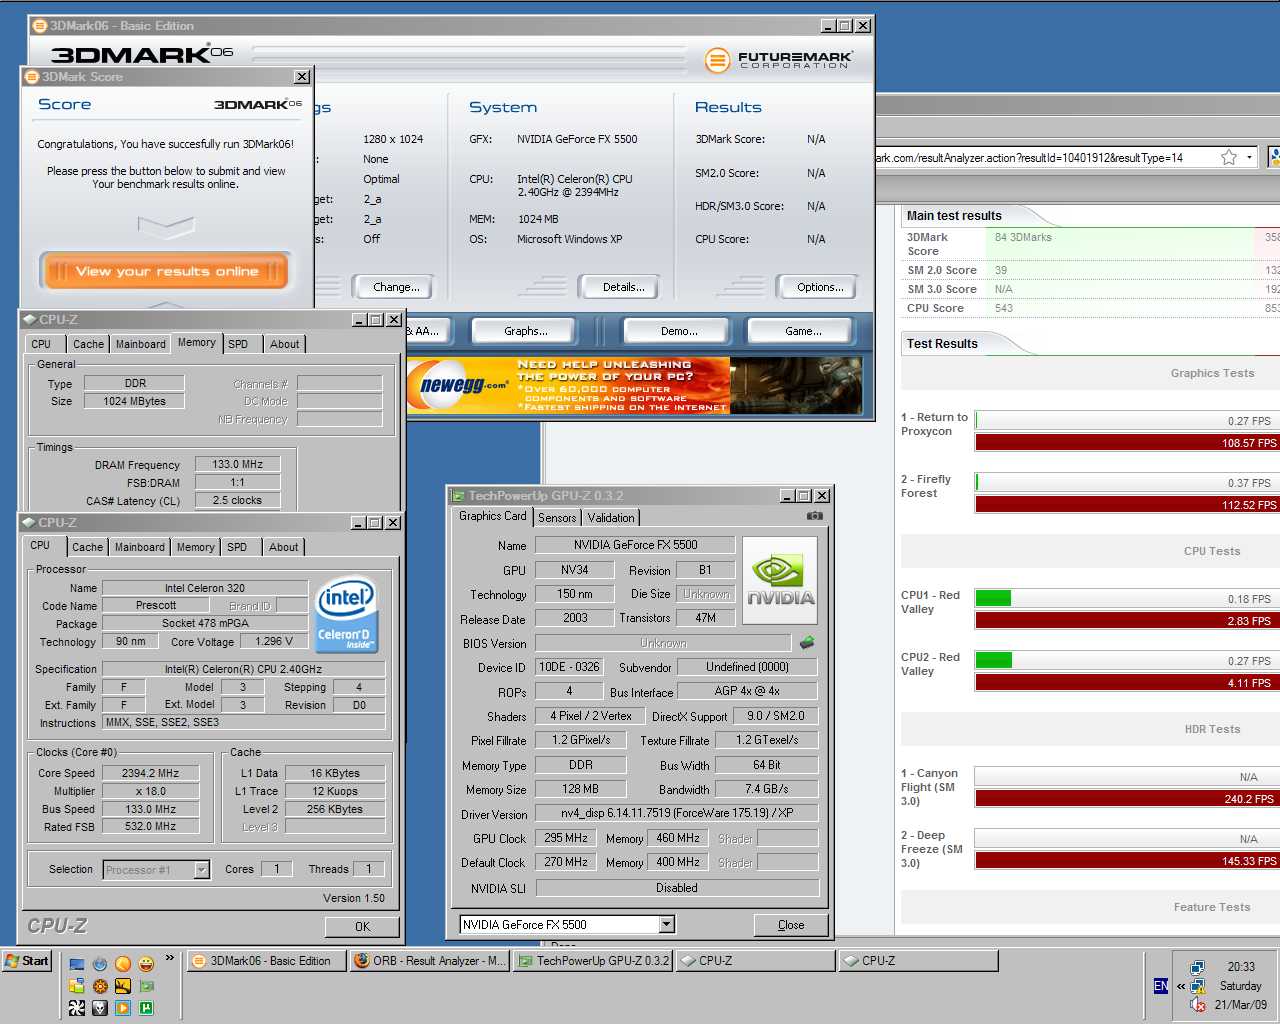Viewport: 1280px width, 1024px height.
Task: Click the muted volume tray icon
Action: click(1198, 1005)
